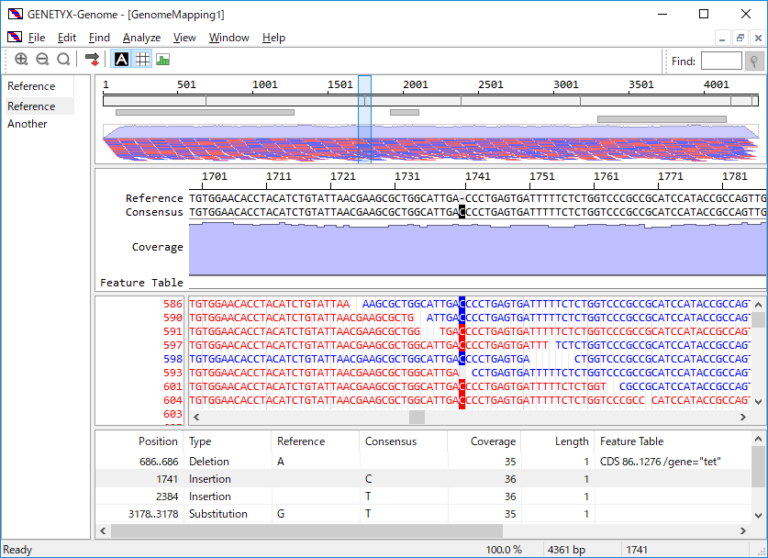
Task: Open the Analyze menu
Action: point(142,38)
